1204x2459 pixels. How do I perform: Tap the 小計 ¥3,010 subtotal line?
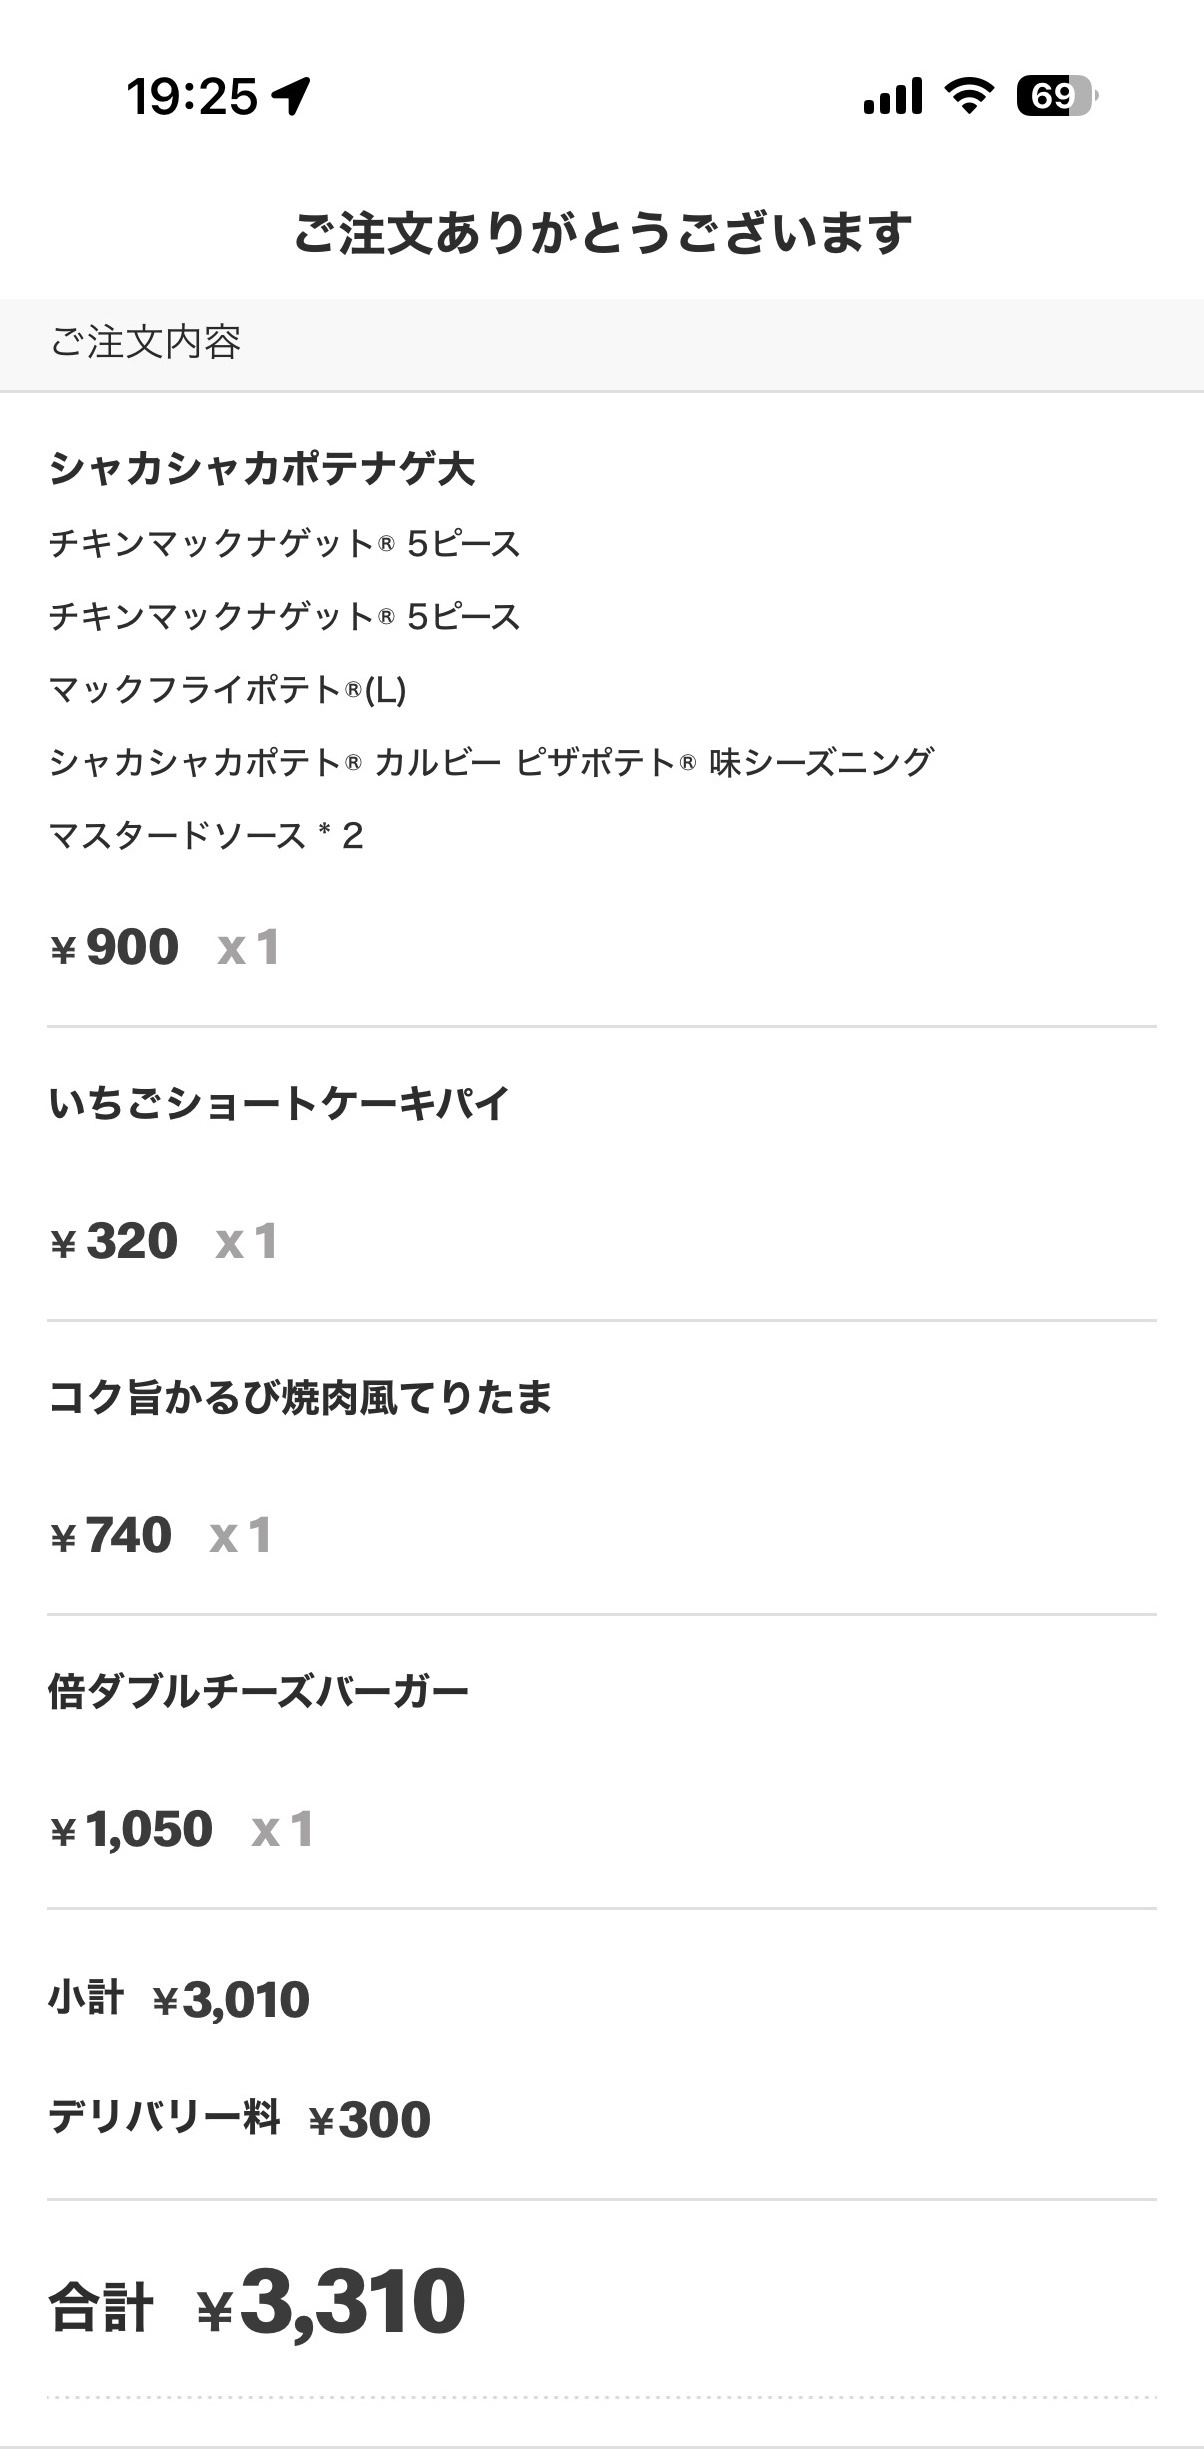180,1999
